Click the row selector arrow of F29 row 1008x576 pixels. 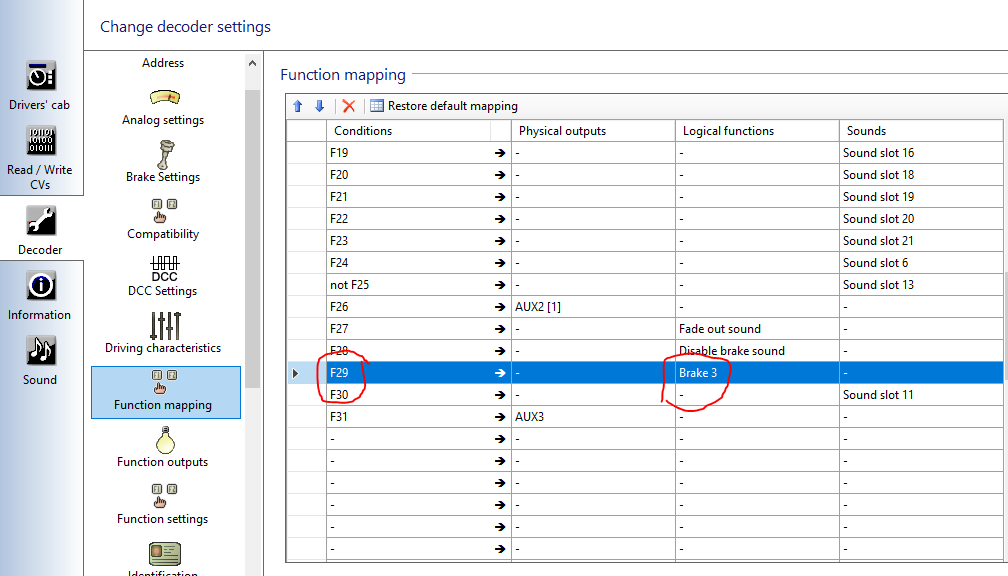[x=296, y=374]
